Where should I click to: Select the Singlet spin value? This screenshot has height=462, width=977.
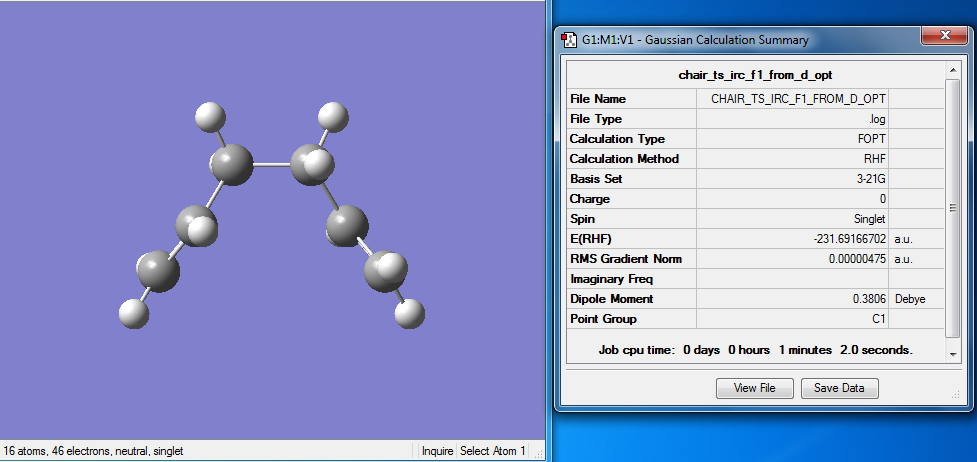(870, 219)
